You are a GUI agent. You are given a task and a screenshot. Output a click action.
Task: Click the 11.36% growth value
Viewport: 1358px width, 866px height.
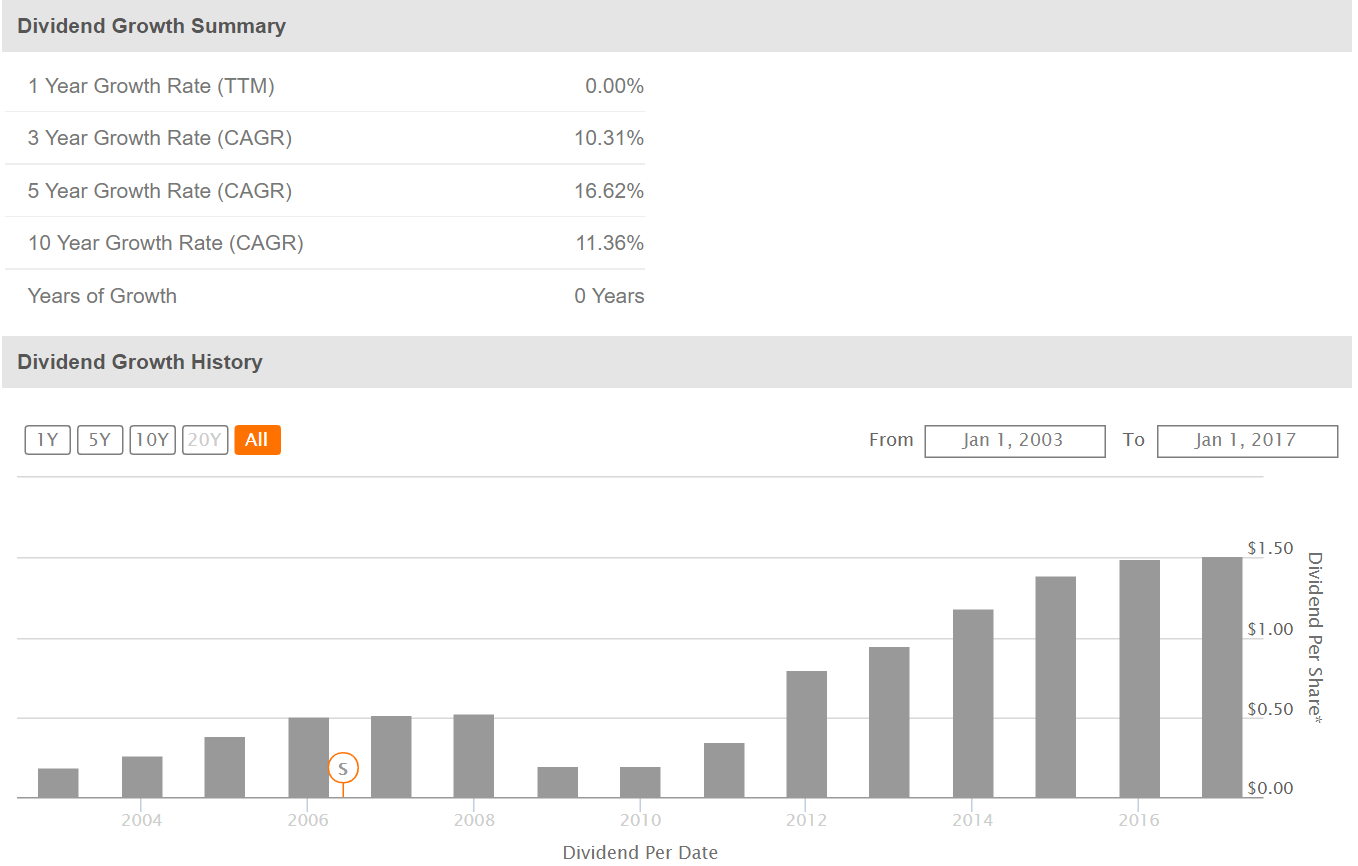(610, 243)
